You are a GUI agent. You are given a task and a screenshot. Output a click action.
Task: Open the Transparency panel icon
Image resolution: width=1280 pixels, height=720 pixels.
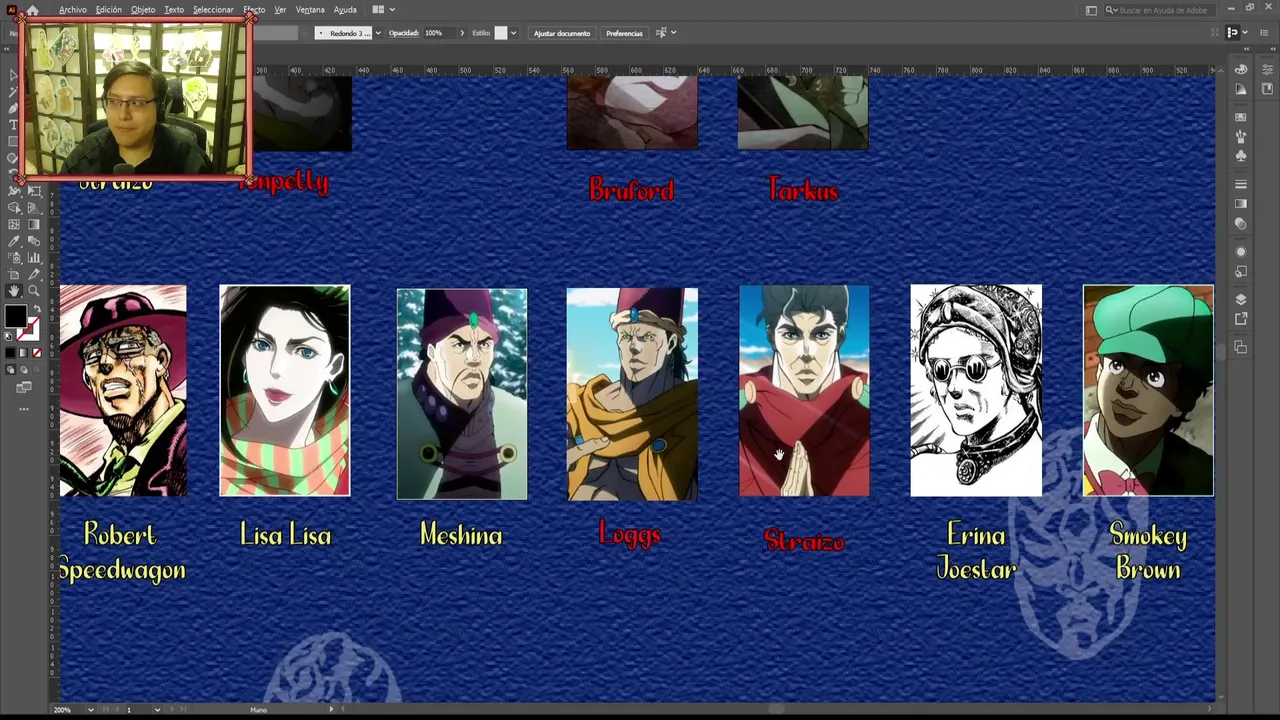click(x=1241, y=223)
